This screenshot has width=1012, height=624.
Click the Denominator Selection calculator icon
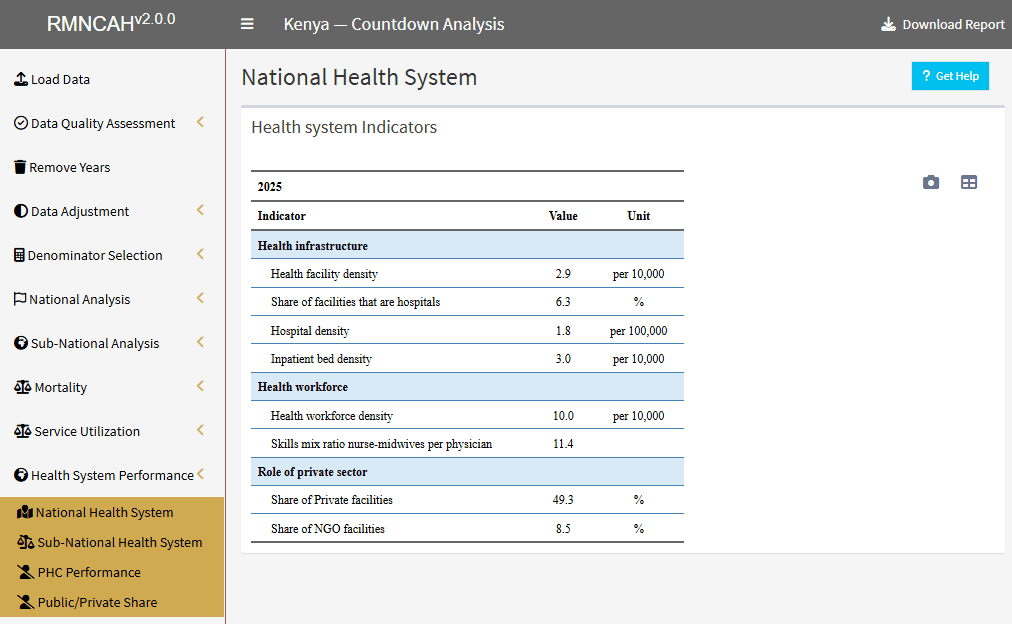coord(19,254)
